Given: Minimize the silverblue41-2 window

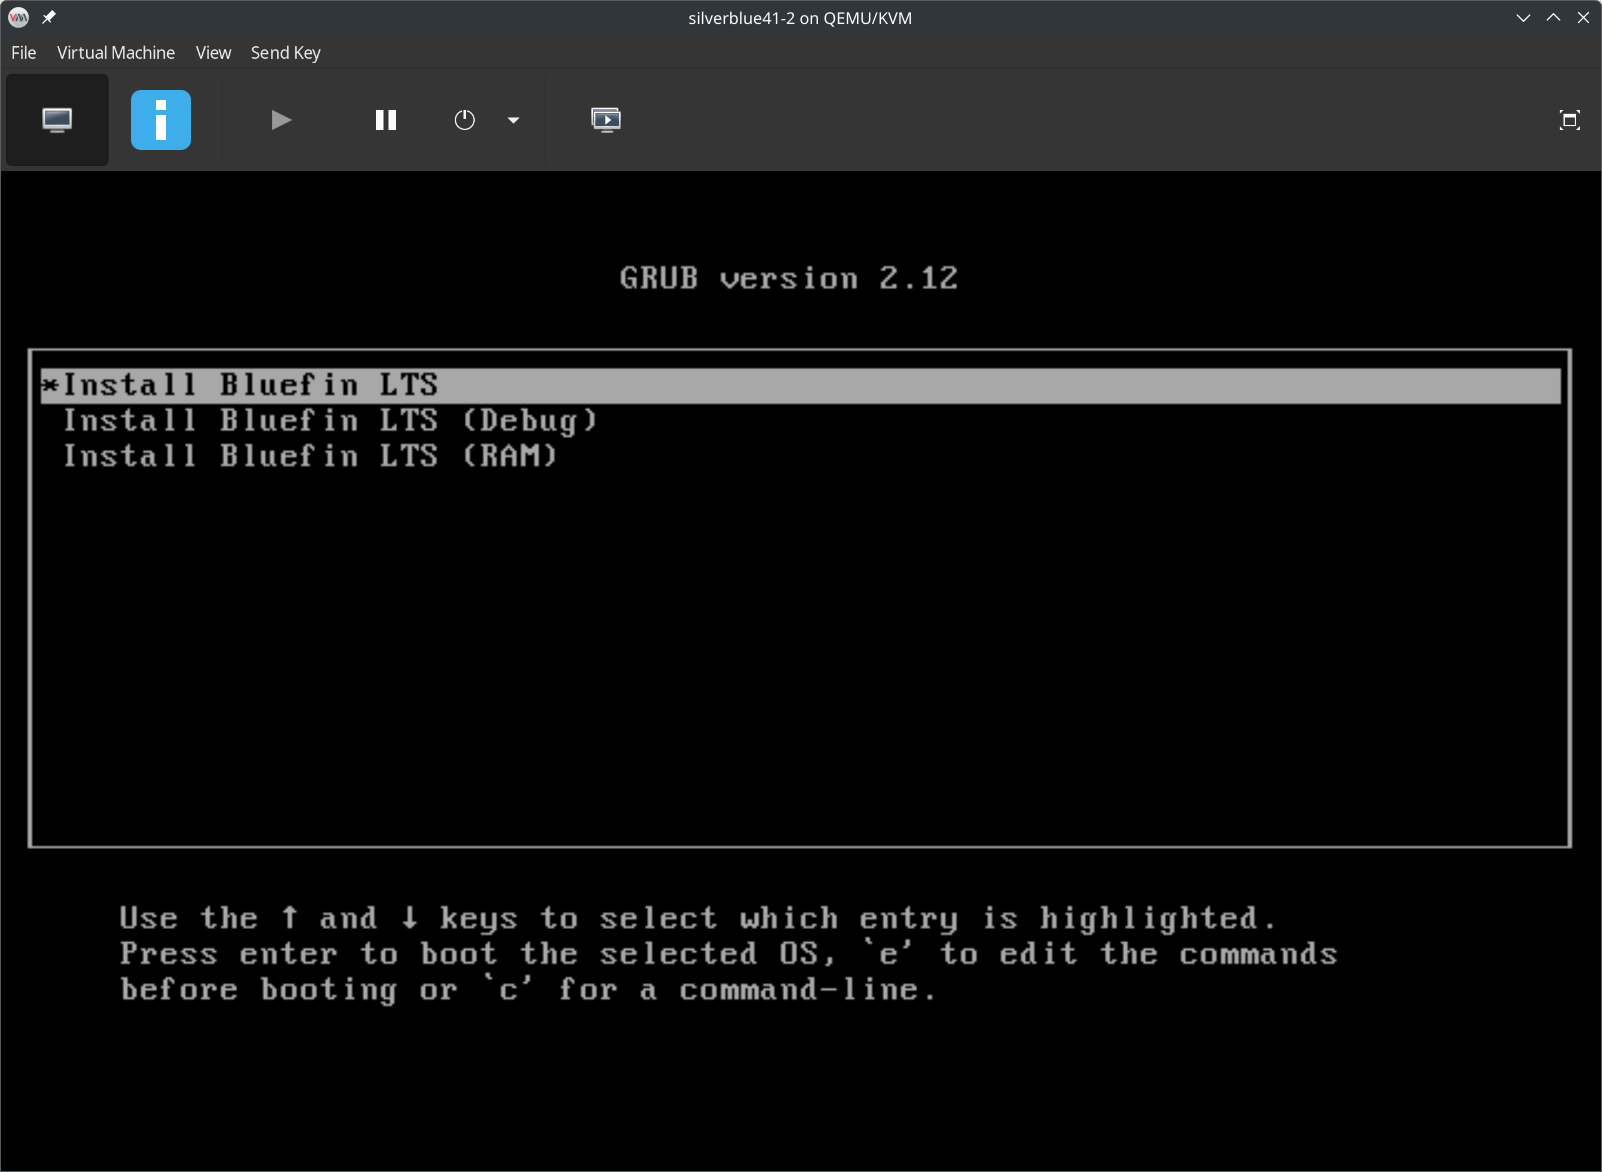Looking at the screenshot, I should [x=1523, y=18].
